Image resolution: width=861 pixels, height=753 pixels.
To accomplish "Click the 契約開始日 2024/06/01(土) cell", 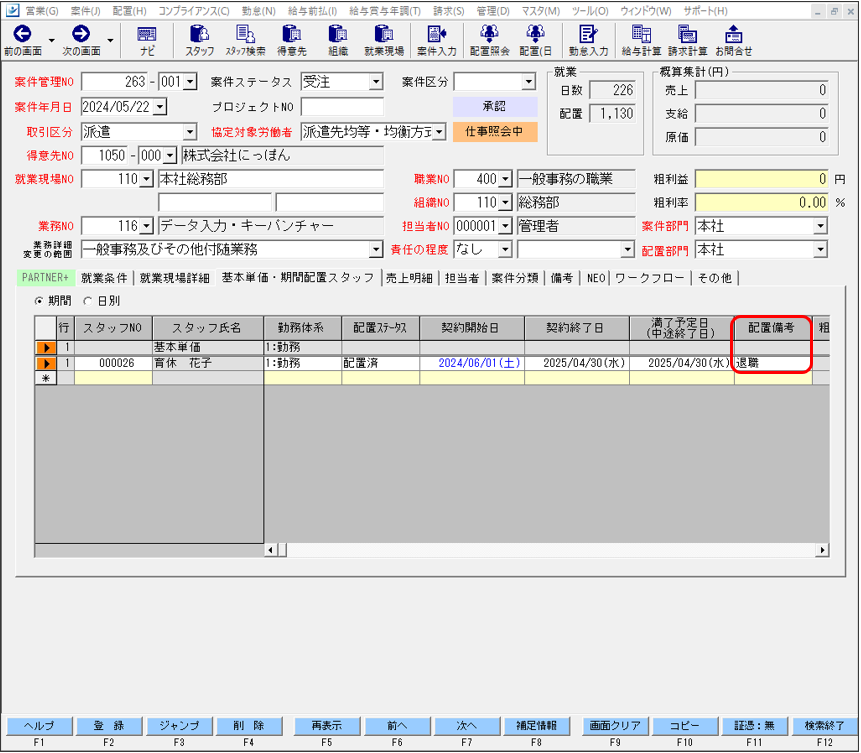I will tap(472, 364).
